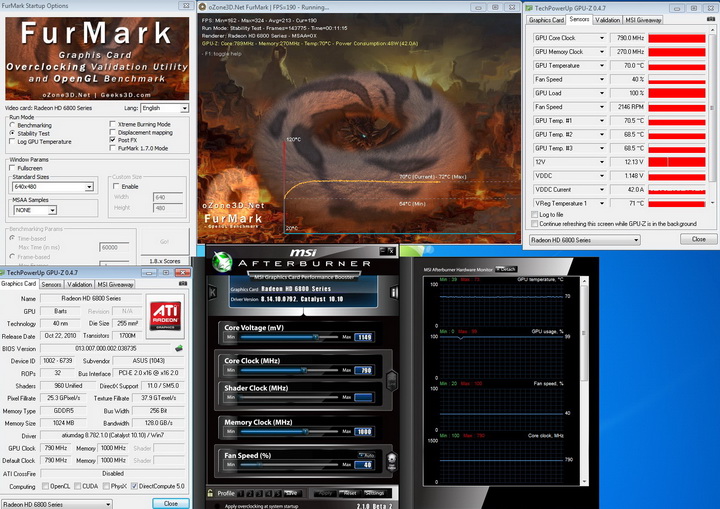This screenshot has width=720, height=509.
Task: Click Close in the GPU-Z Sensors window
Action: 698,239
